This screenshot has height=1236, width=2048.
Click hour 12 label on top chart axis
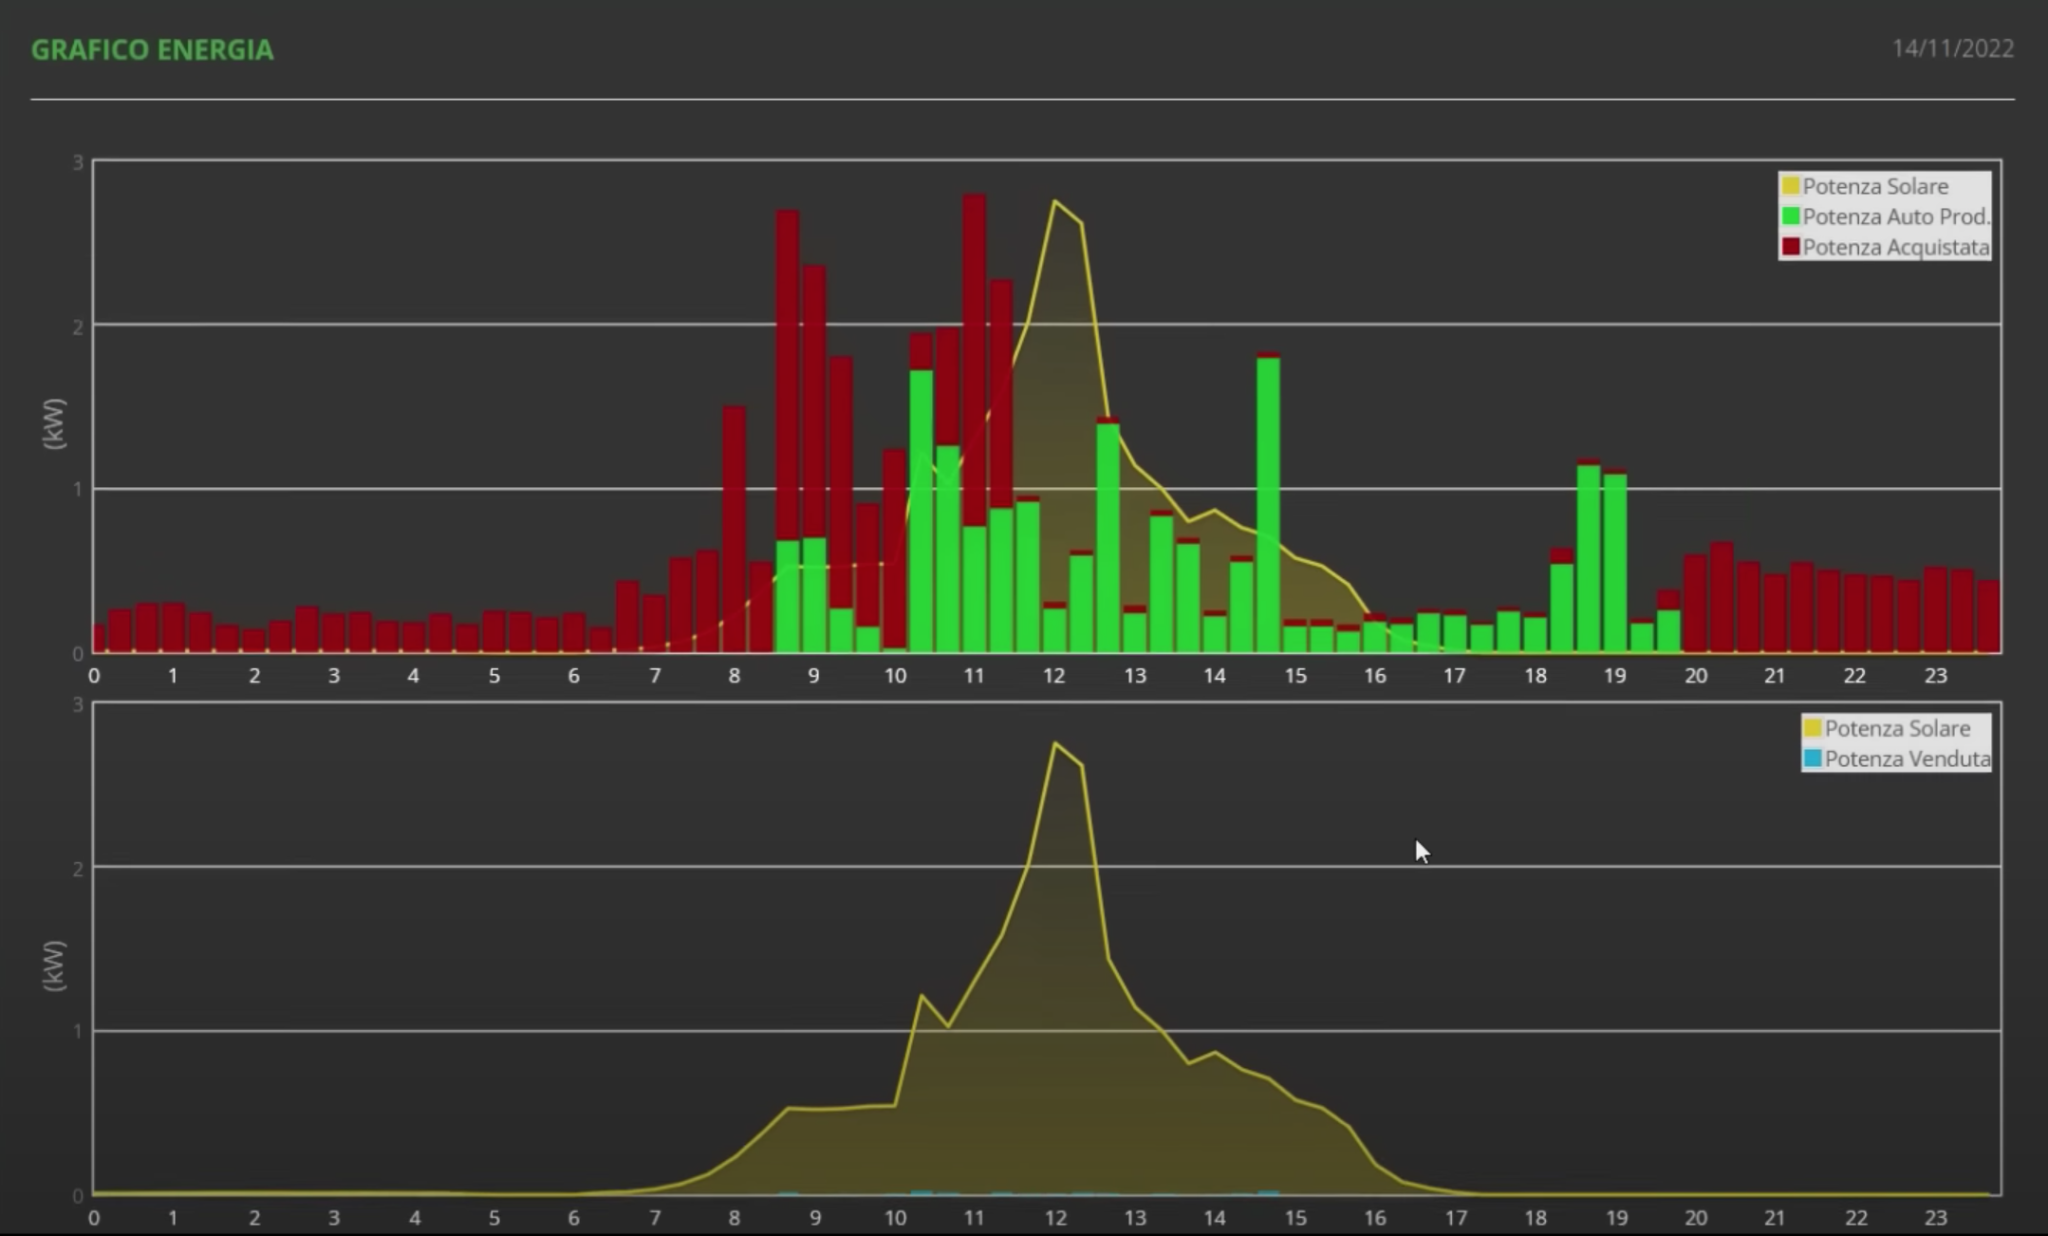click(1054, 676)
